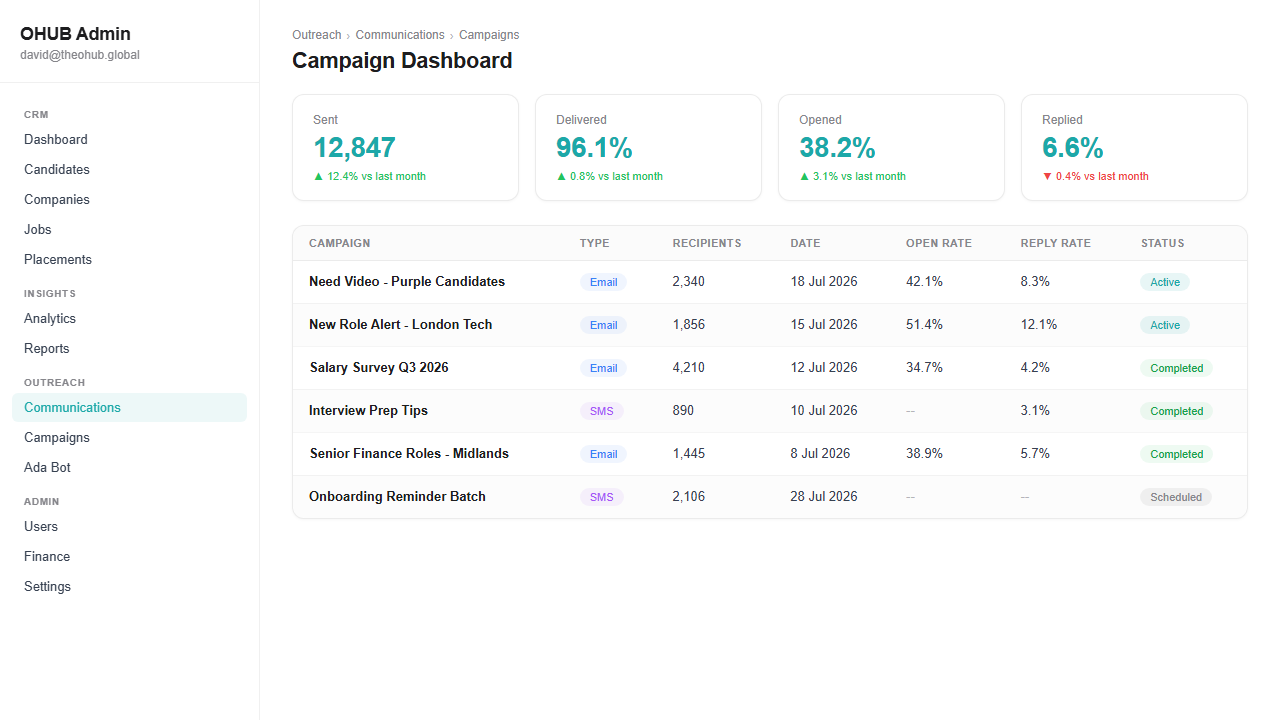Click Campaigns breadcrumb item
The height and width of the screenshot is (720, 1280).
pyautogui.click(x=489, y=35)
